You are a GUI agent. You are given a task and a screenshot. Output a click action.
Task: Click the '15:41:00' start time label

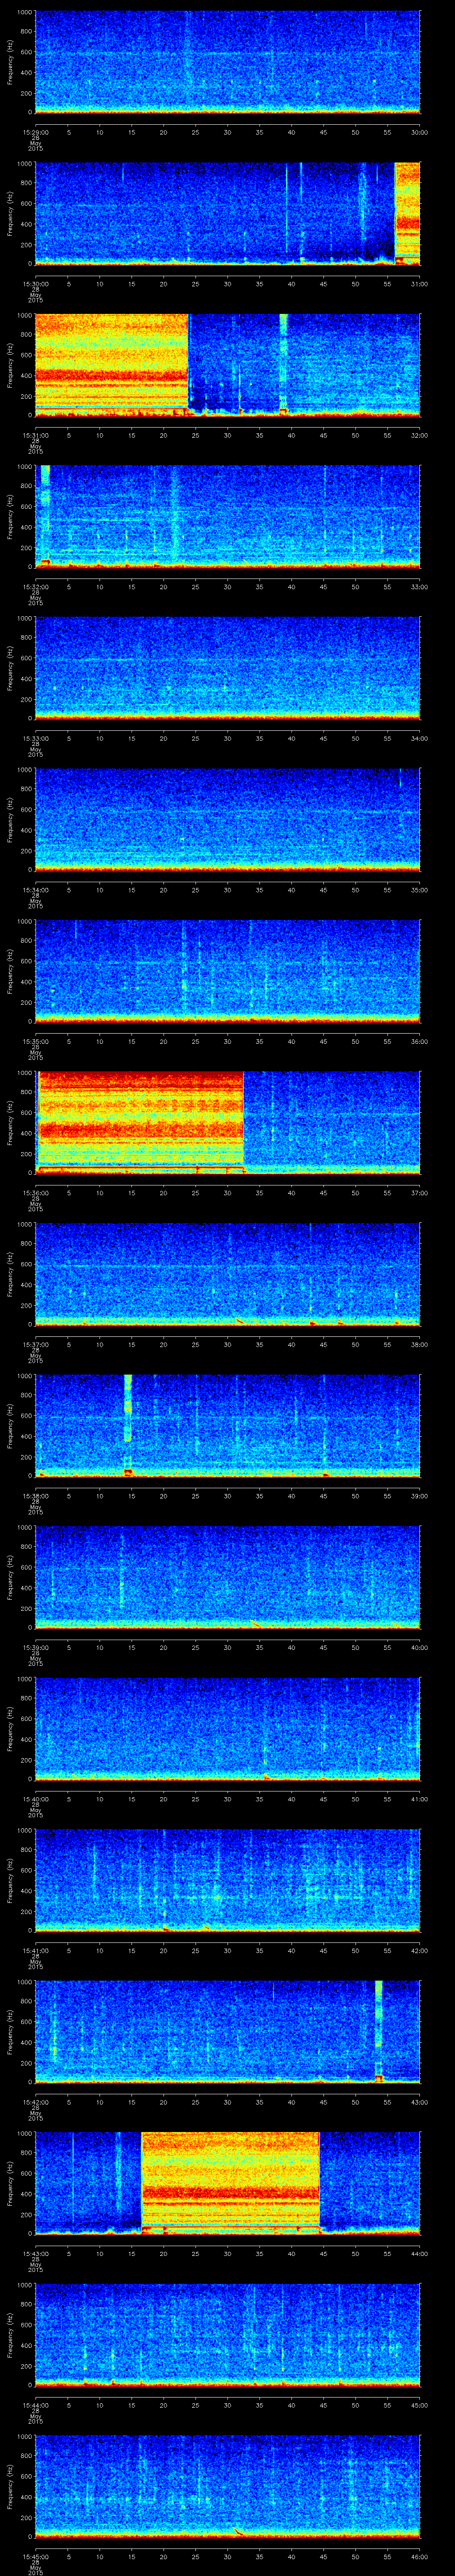click(x=35, y=1950)
